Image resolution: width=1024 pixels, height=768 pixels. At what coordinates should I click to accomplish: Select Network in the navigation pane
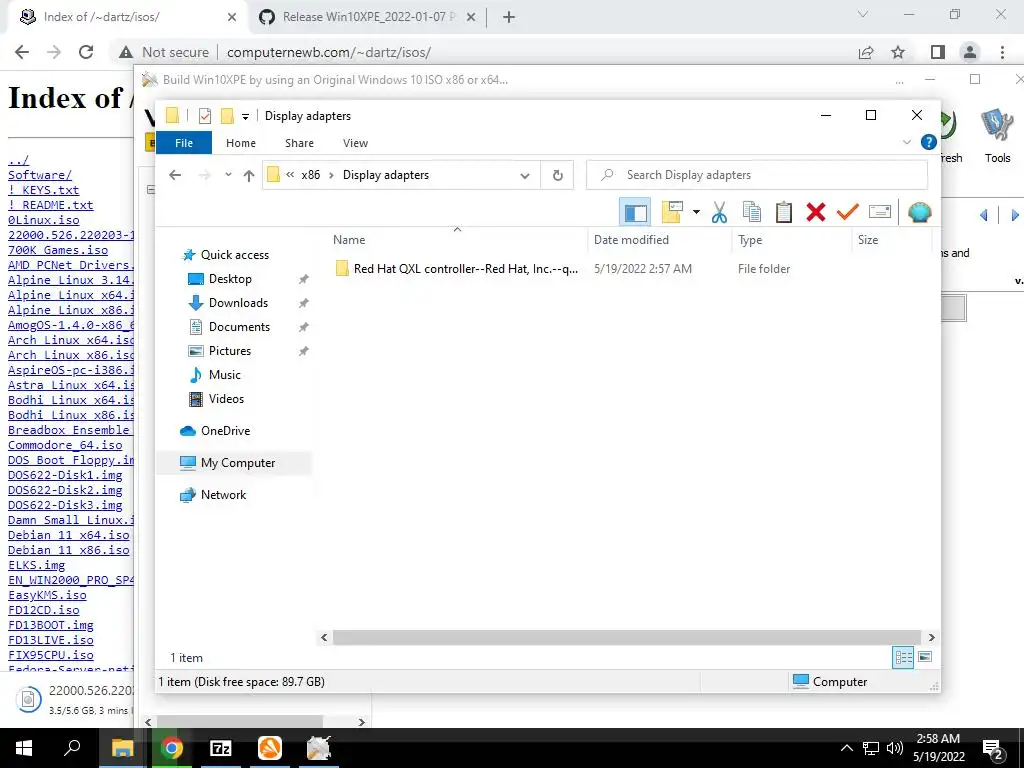tap(223, 495)
